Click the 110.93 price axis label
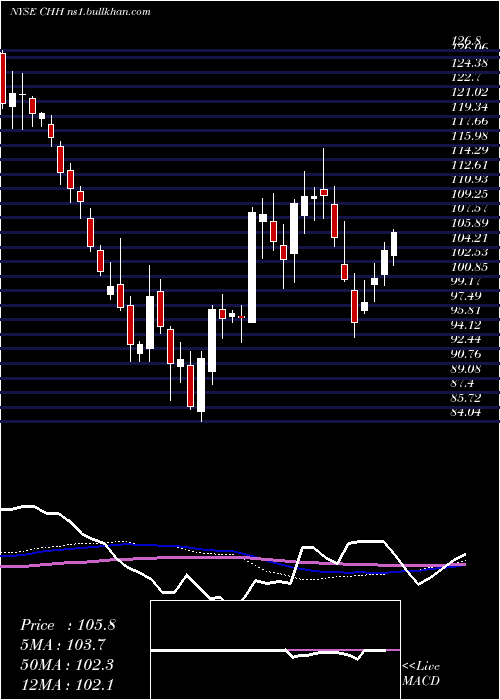 click(469, 179)
